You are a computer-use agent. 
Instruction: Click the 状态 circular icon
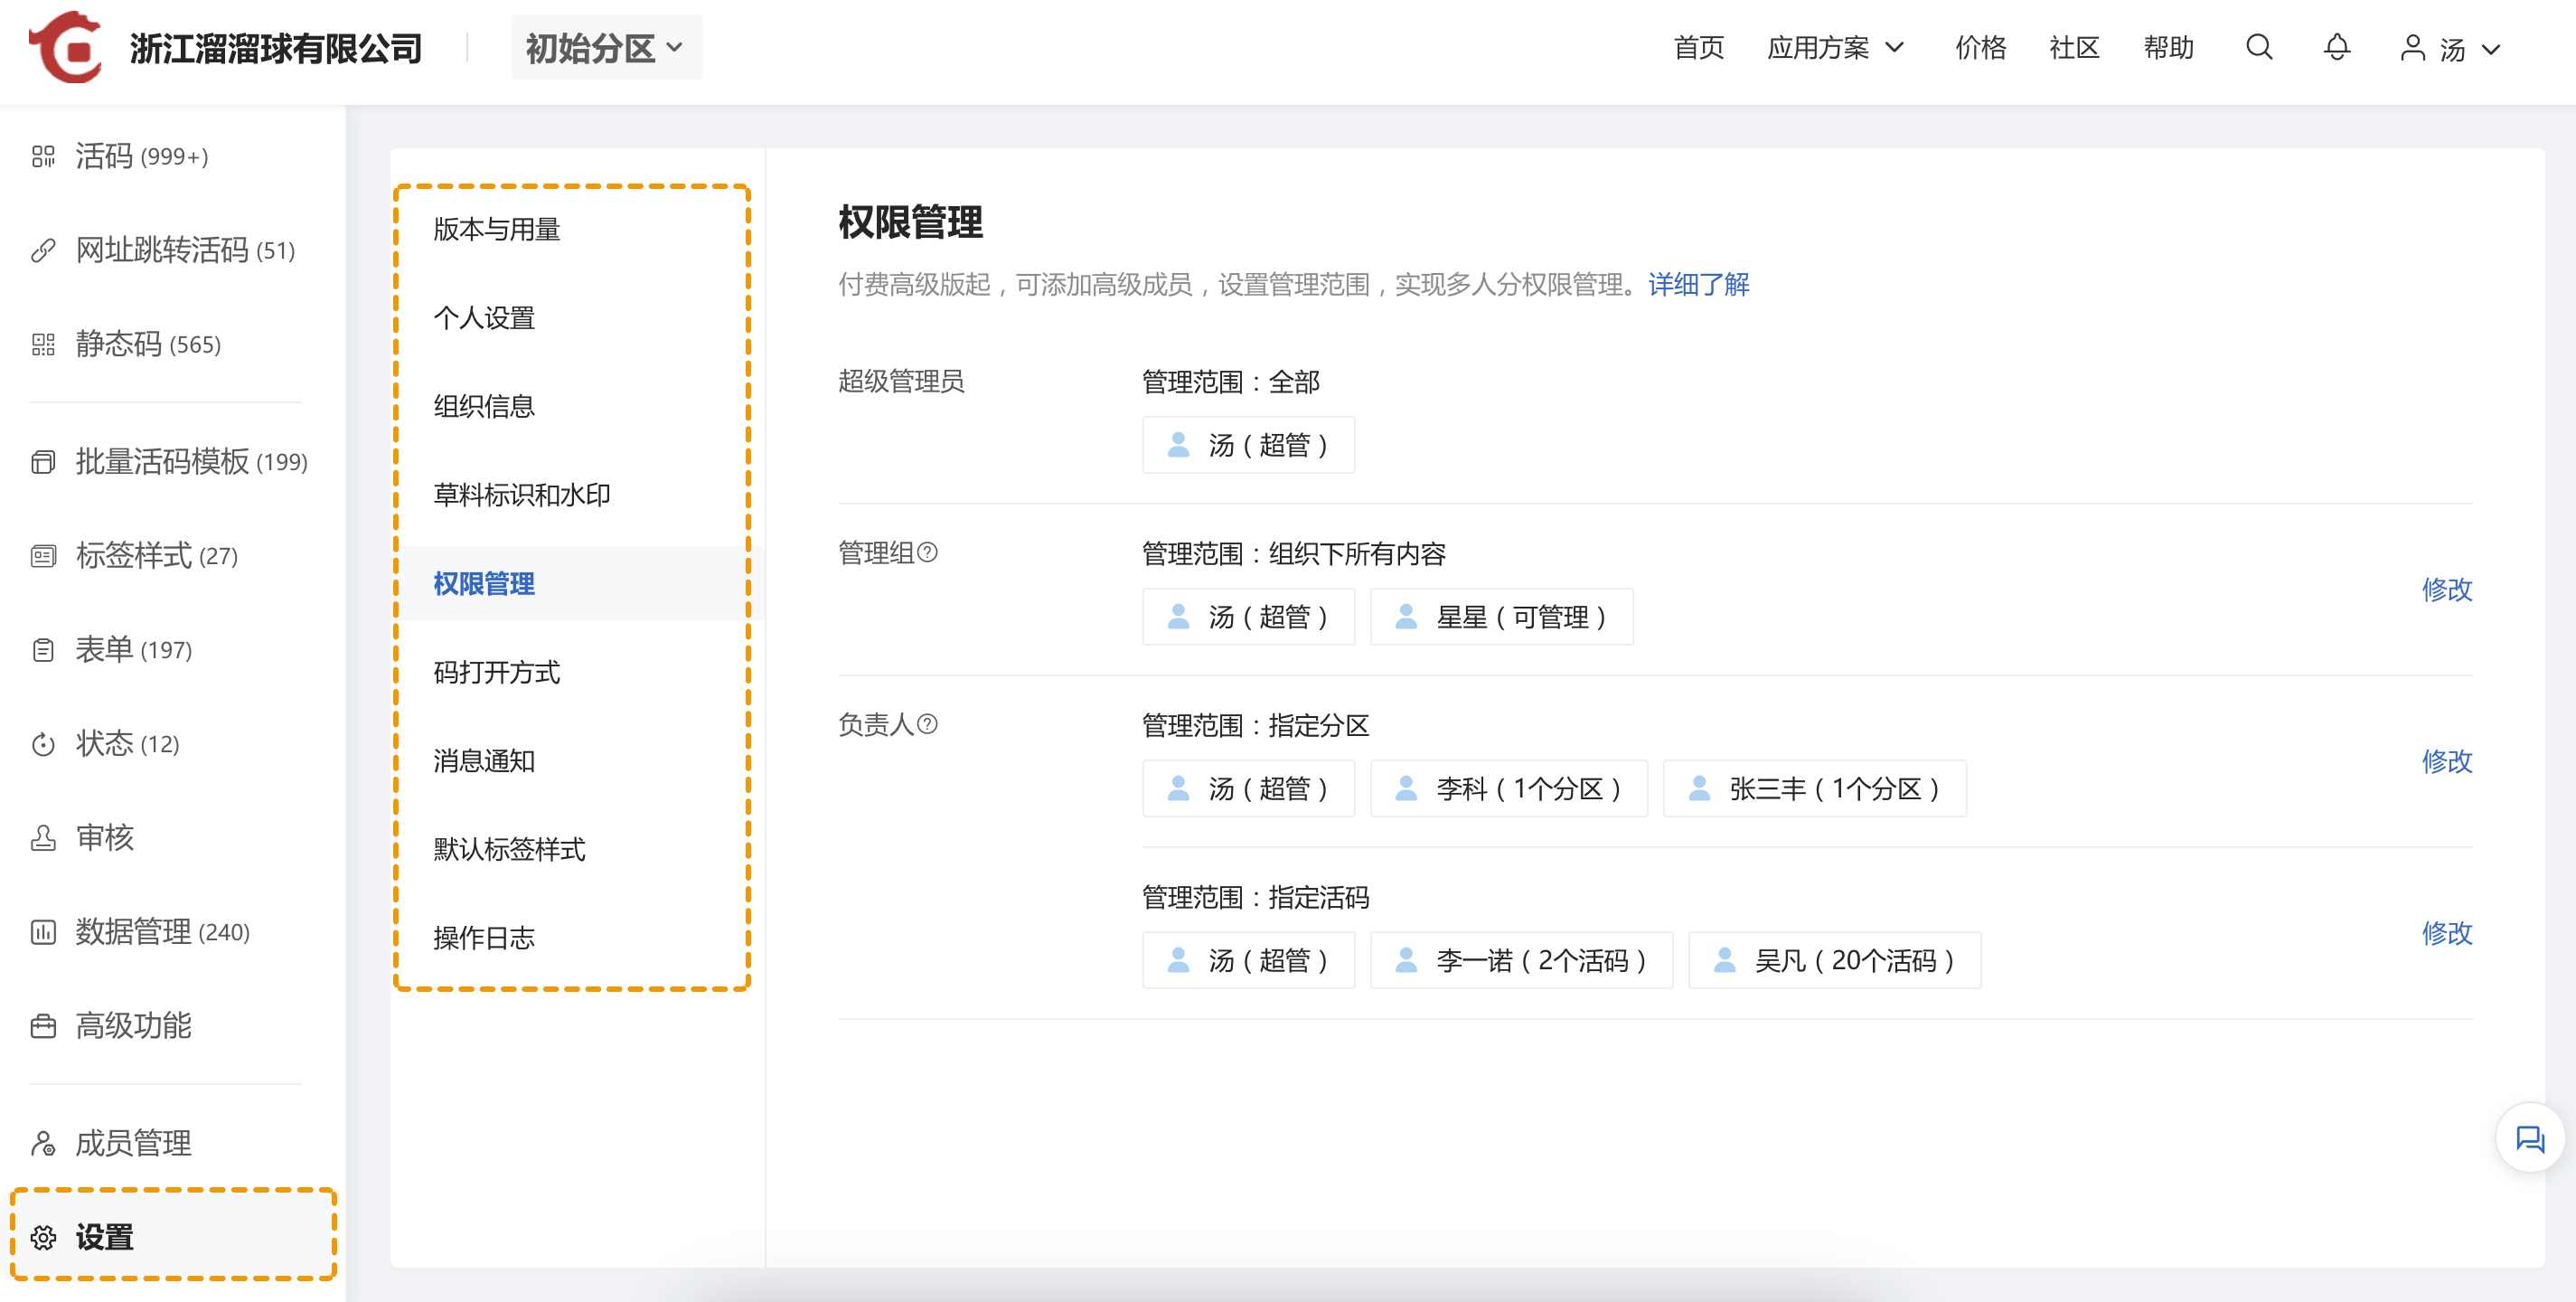tap(43, 743)
